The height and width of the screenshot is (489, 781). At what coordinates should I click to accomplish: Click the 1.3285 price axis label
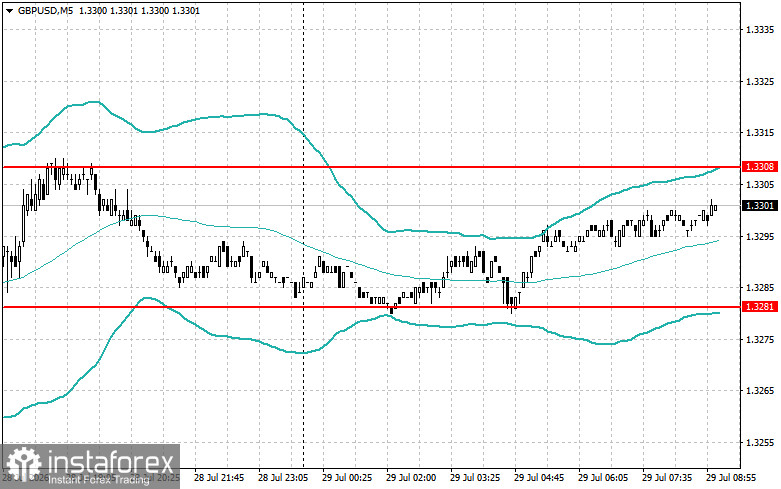coord(760,288)
